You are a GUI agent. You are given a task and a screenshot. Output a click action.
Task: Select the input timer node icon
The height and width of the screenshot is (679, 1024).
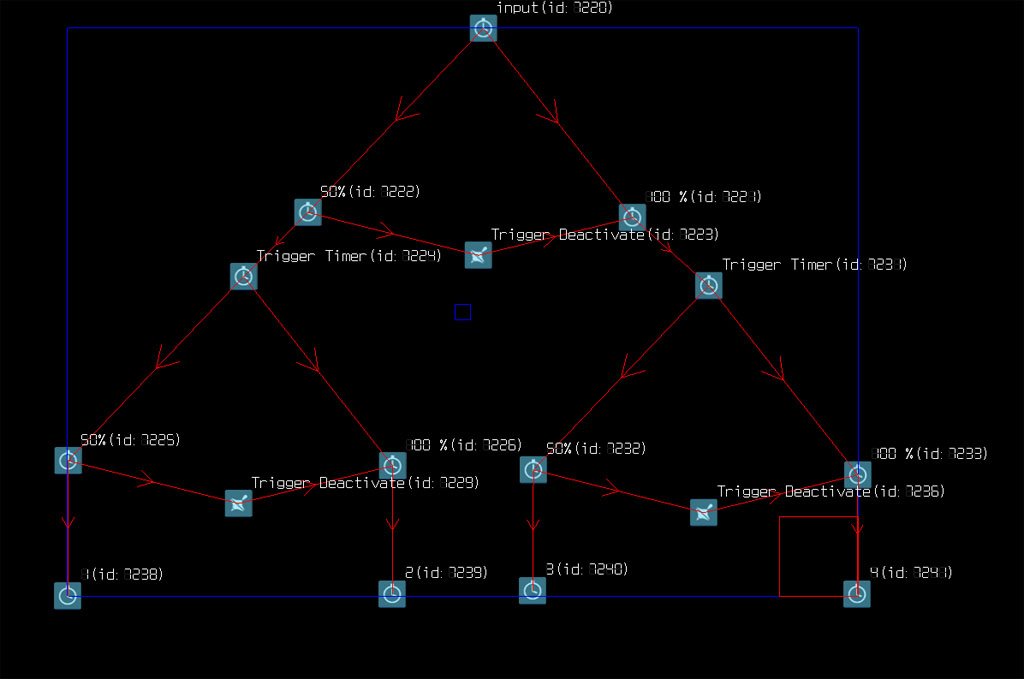click(483, 28)
